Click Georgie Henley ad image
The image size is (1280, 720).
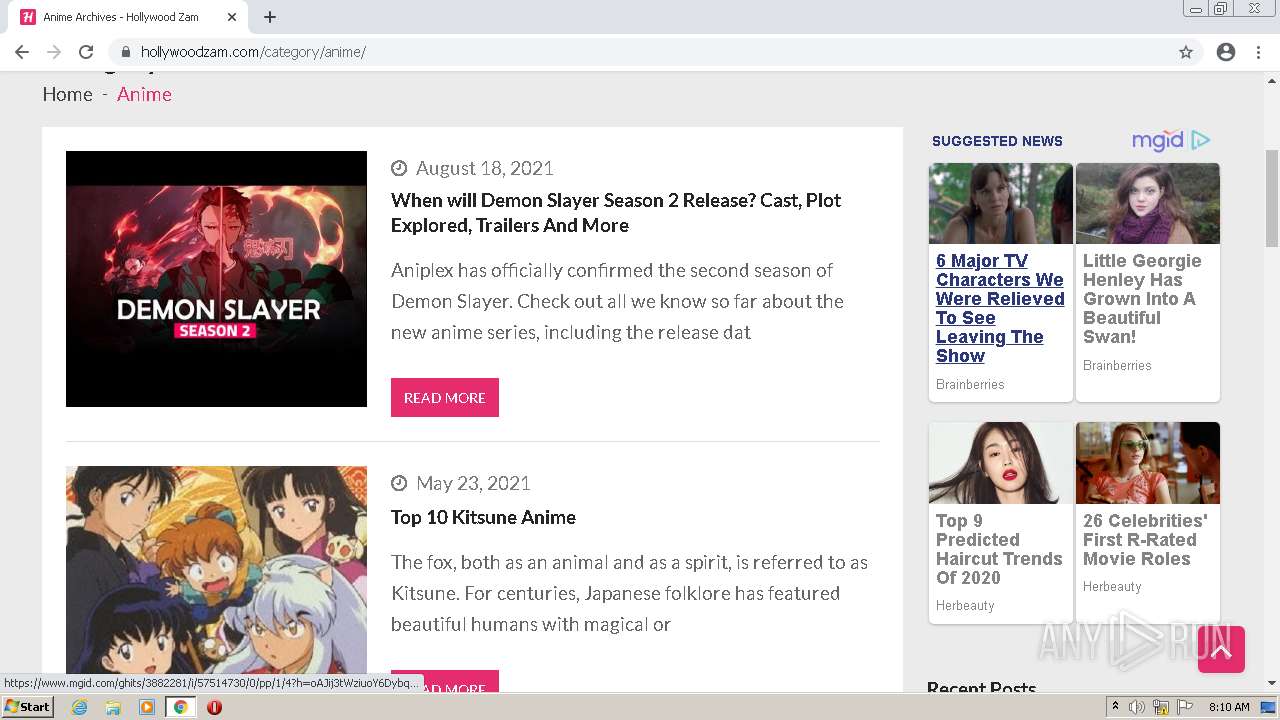pos(1148,203)
